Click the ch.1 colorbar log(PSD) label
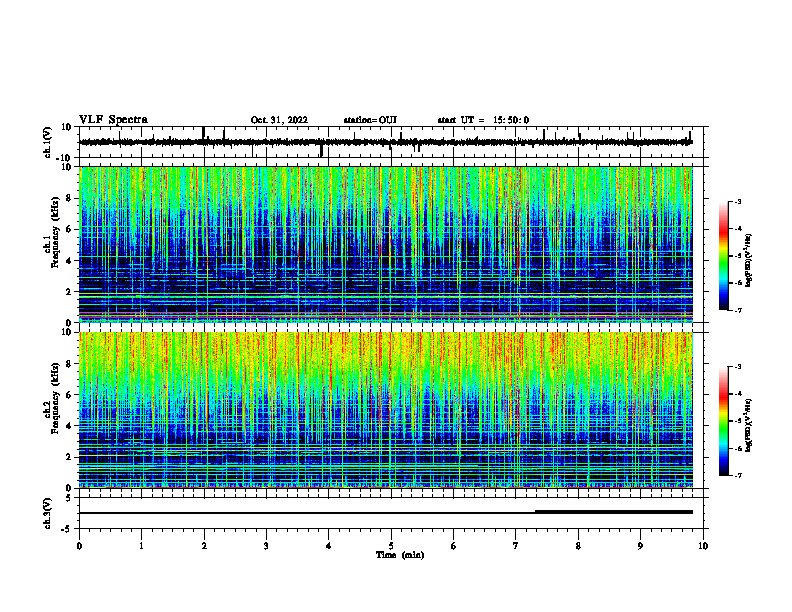The width and height of the screenshot is (792, 612). tap(749, 260)
